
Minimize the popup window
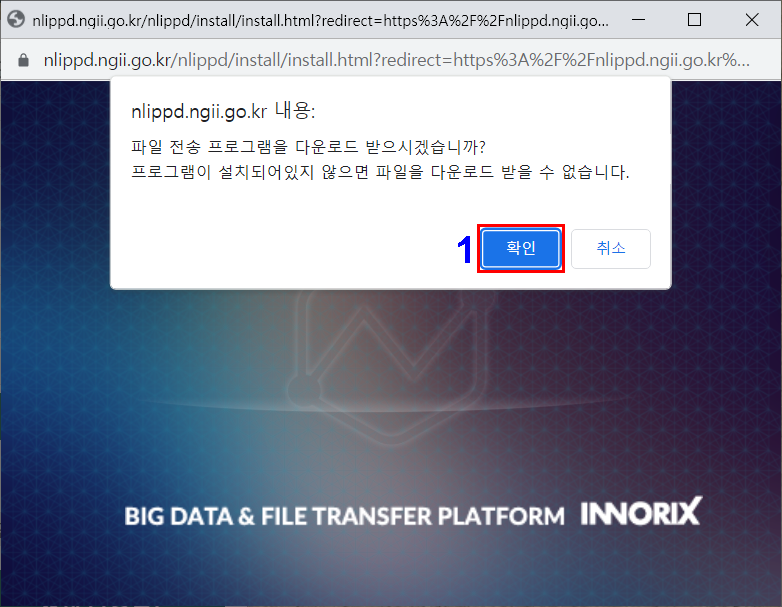coord(638,20)
